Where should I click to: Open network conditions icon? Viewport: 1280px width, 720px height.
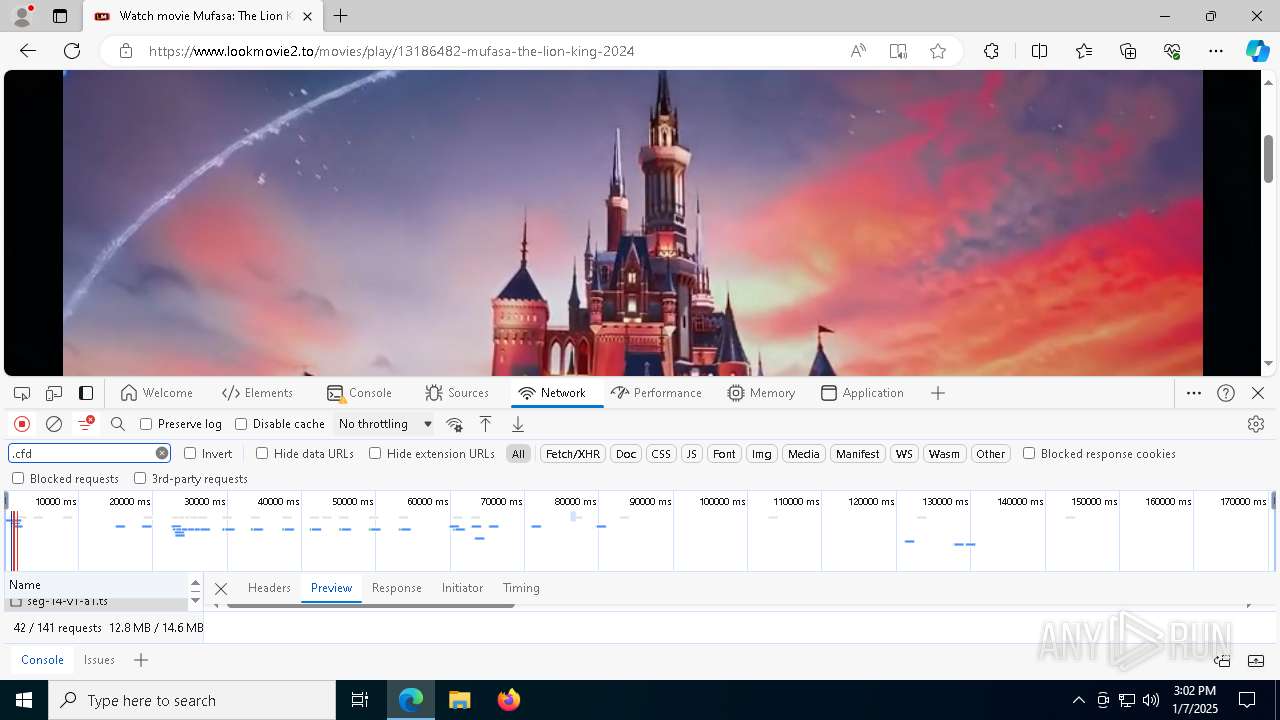[454, 424]
